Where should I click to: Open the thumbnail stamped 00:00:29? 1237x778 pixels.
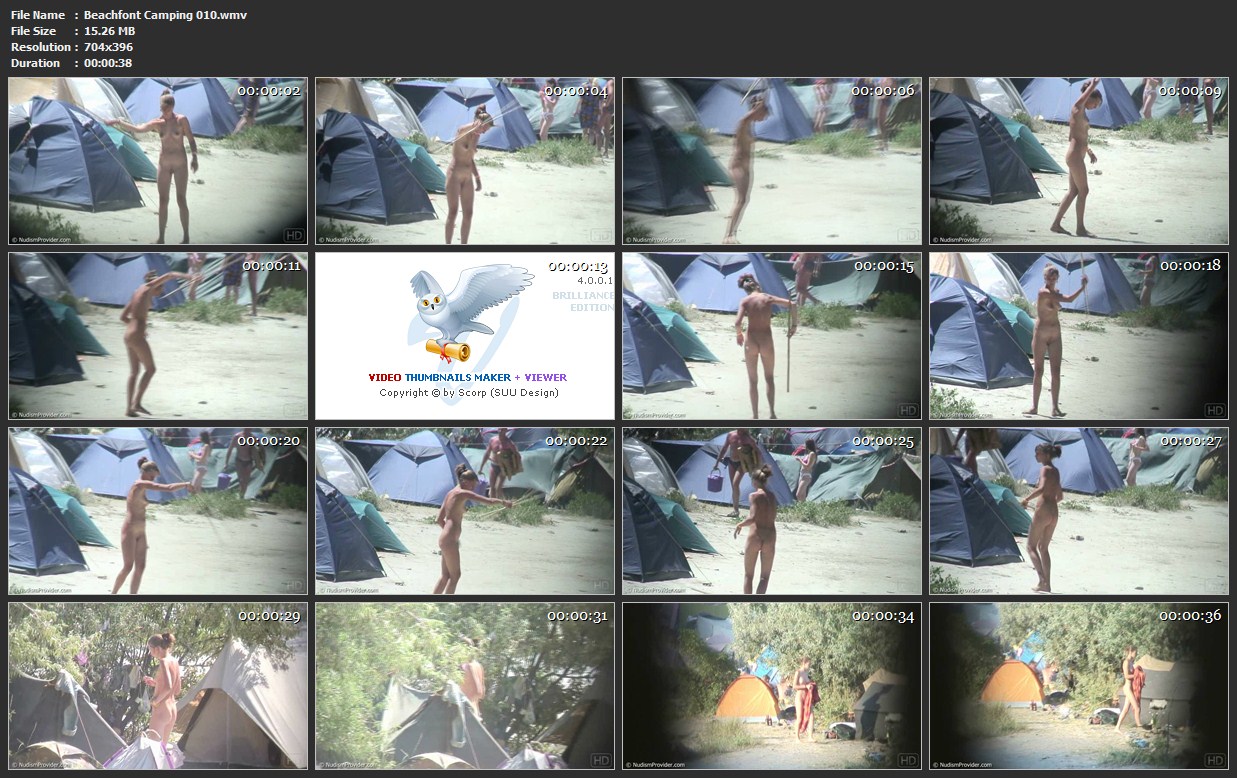click(158, 685)
